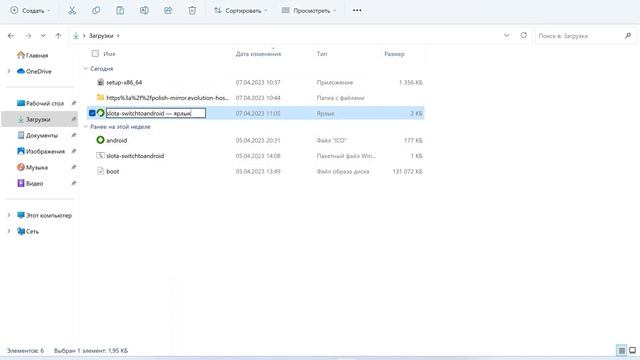Uncheck the selected shortcut's checkbox
The width and height of the screenshot is (640, 360).
(x=92, y=113)
